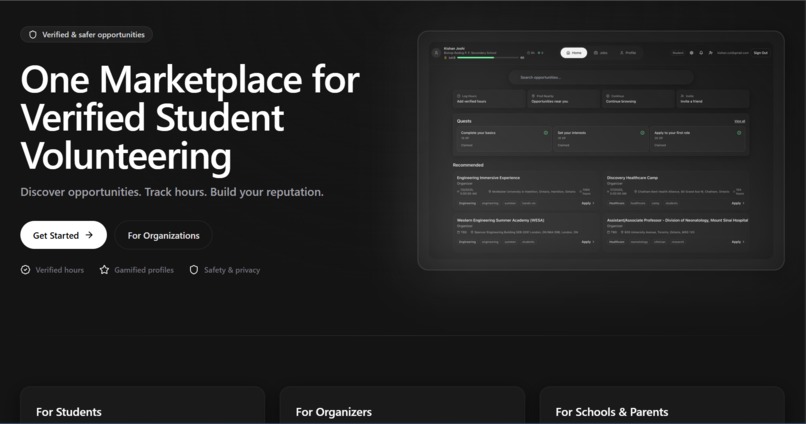The height and width of the screenshot is (424, 806).
Task: Click the theme toggle icon beside the bell
Action: 691,52
